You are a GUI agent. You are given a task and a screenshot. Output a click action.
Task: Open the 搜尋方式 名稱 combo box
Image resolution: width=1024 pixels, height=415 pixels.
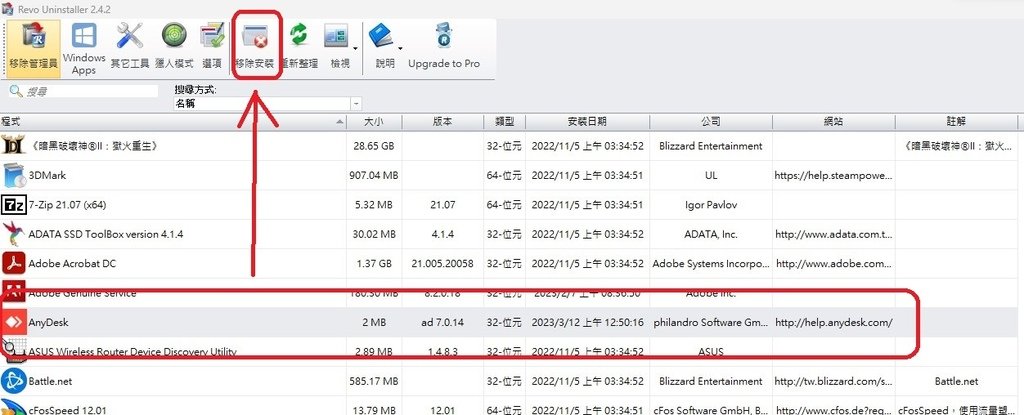click(x=267, y=103)
